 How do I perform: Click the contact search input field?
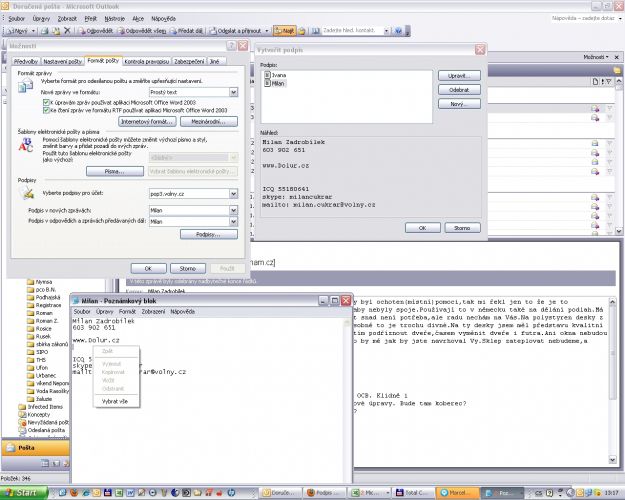coord(352,31)
